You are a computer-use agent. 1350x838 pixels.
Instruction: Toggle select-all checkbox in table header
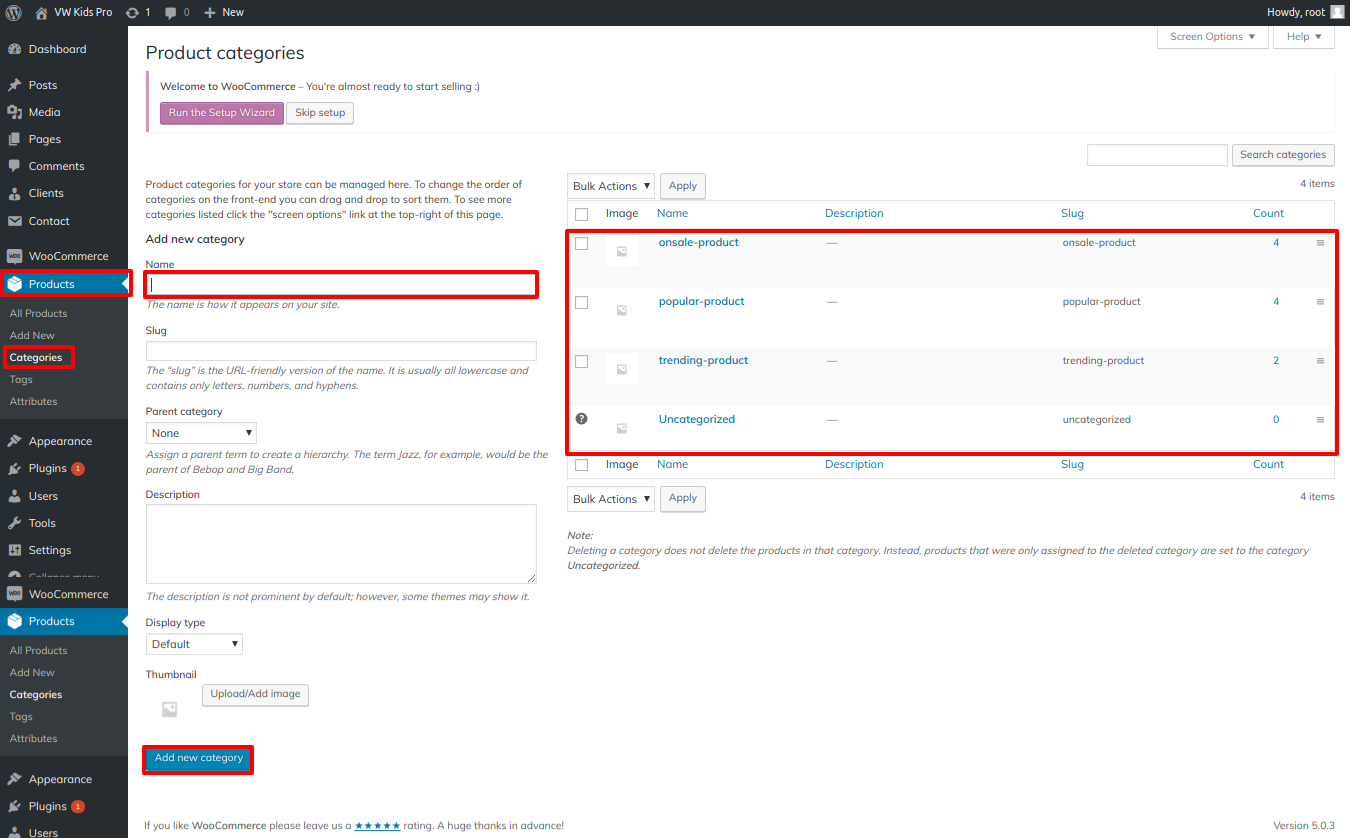[x=581, y=214]
